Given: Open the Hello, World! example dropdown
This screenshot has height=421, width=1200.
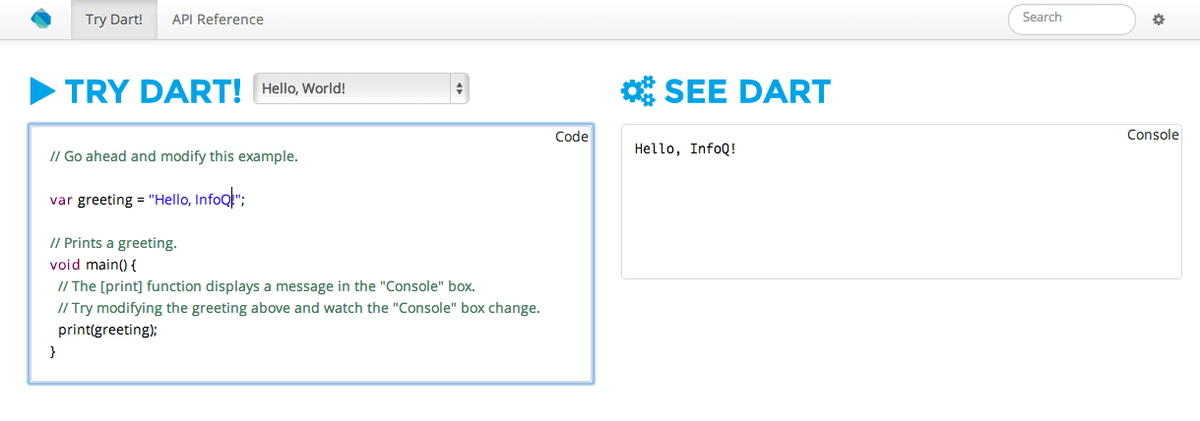Looking at the screenshot, I should [x=362, y=88].
